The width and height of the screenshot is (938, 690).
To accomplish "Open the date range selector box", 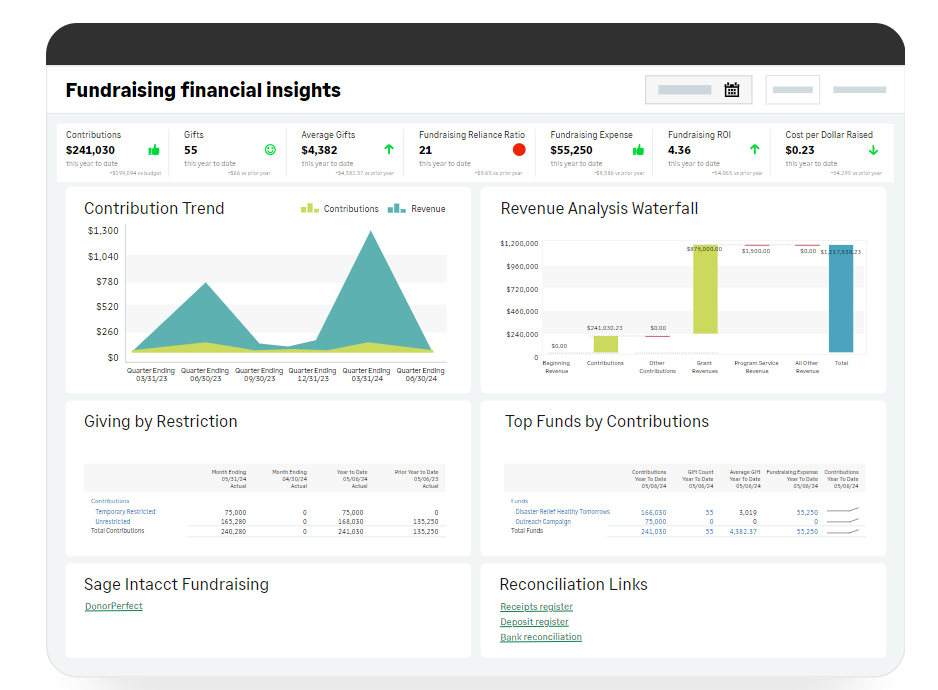I will point(699,90).
